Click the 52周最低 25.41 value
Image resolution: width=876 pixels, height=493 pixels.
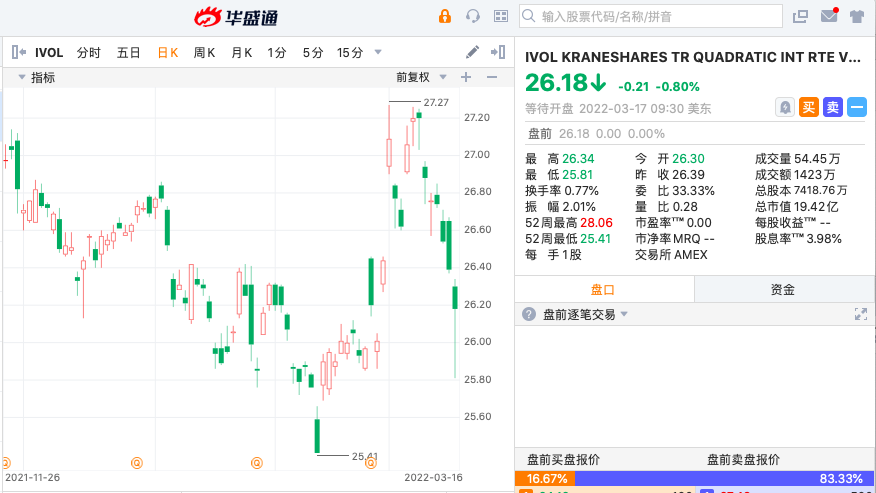pos(596,239)
